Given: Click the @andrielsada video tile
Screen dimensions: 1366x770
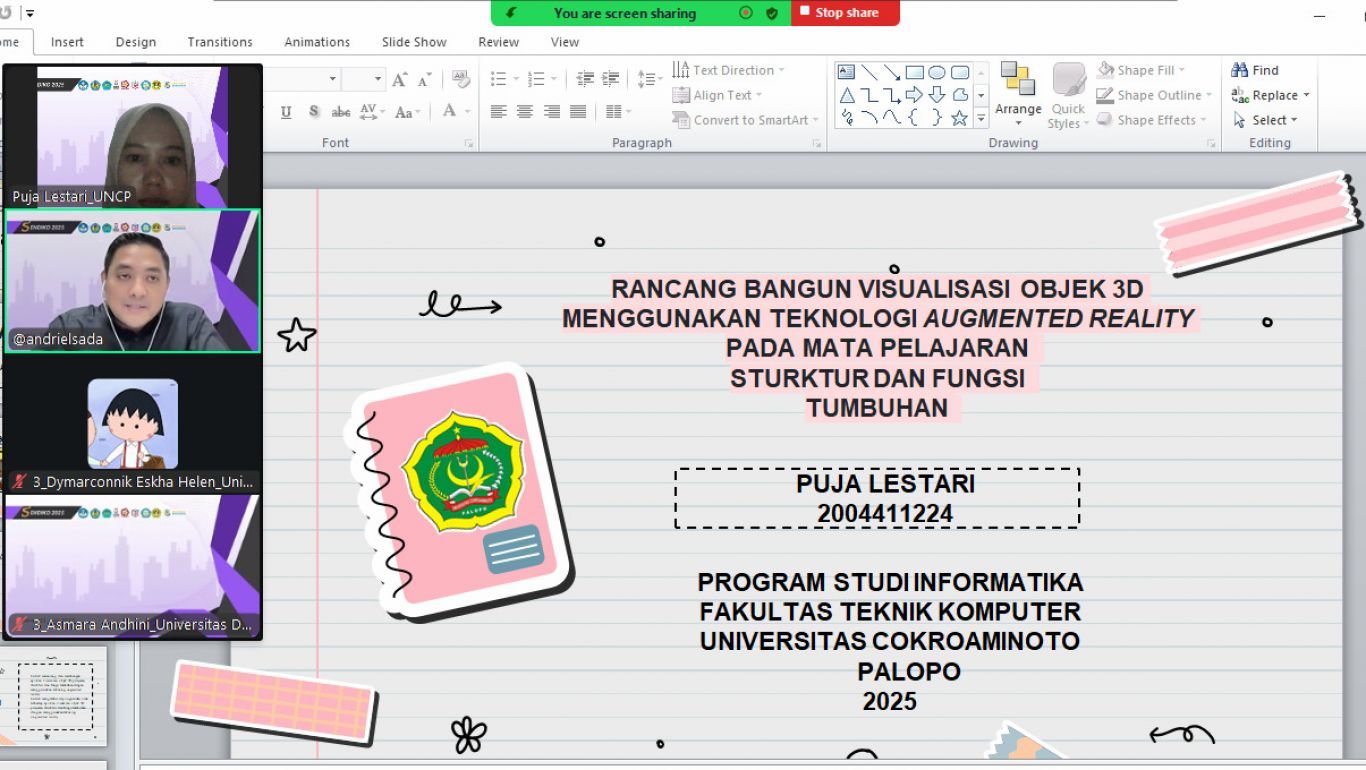Looking at the screenshot, I should click(x=132, y=281).
